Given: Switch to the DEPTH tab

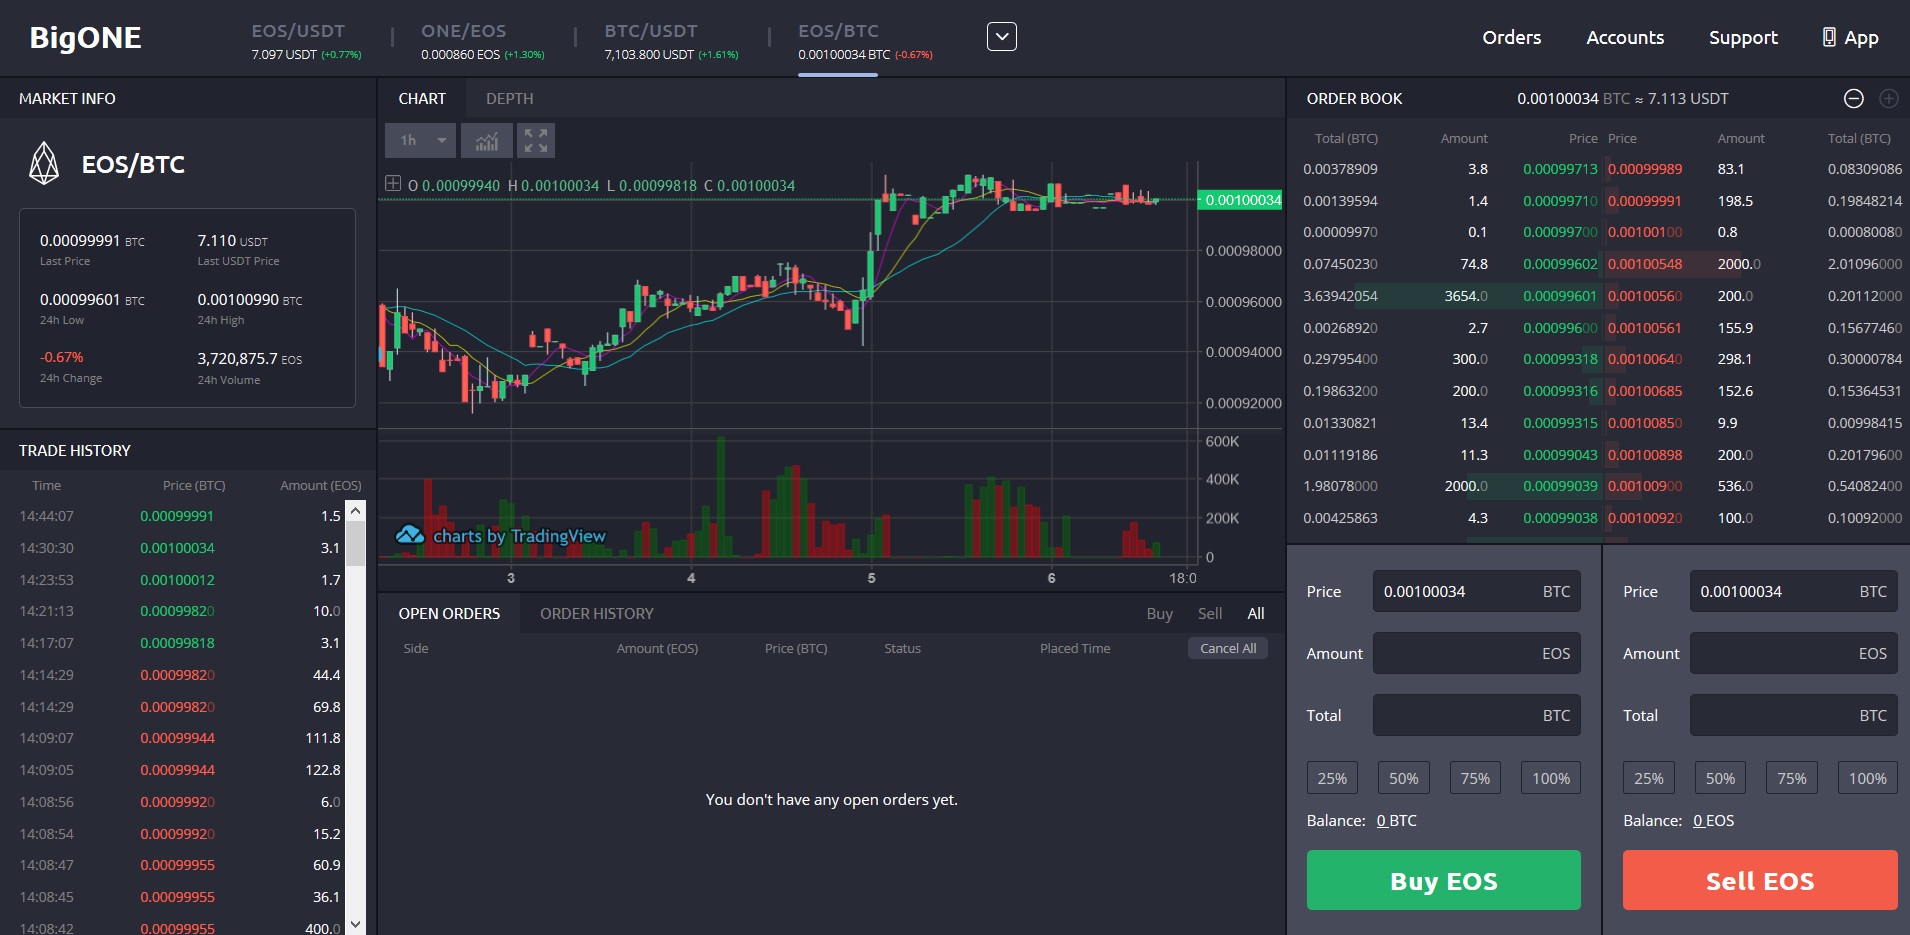Looking at the screenshot, I should pos(509,98).
